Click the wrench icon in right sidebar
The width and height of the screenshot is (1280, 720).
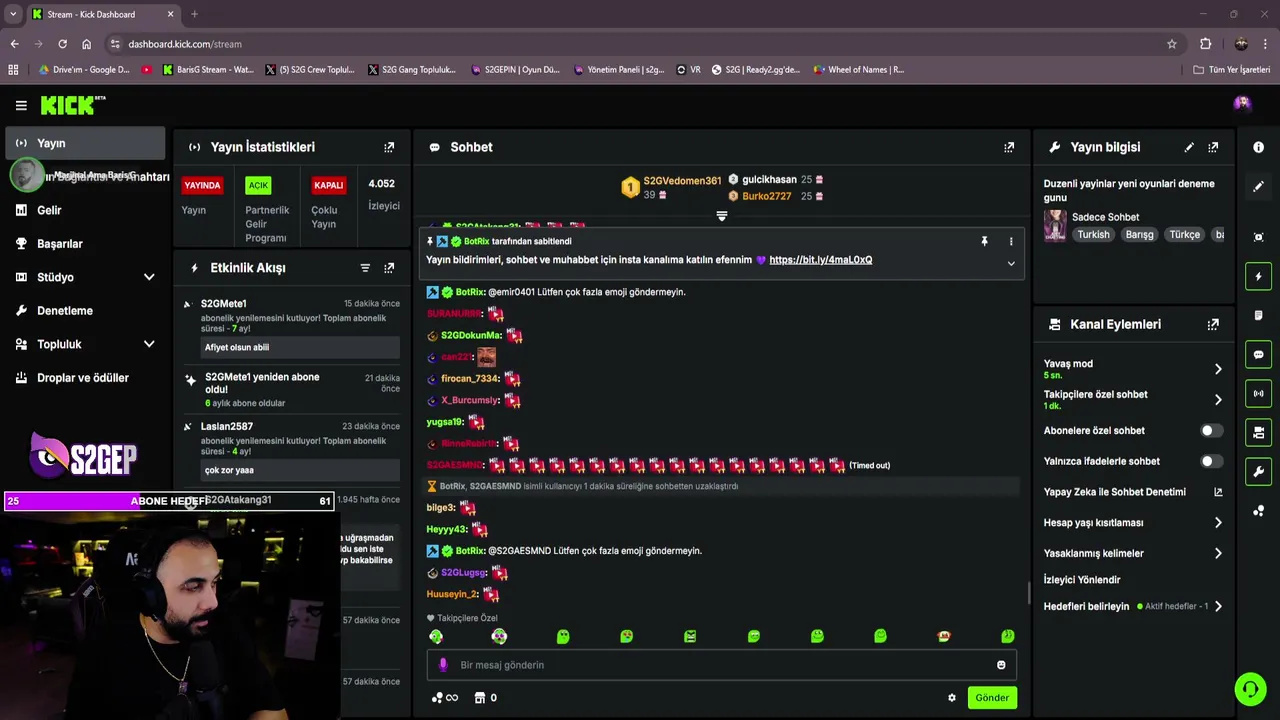pos(1258,472)
